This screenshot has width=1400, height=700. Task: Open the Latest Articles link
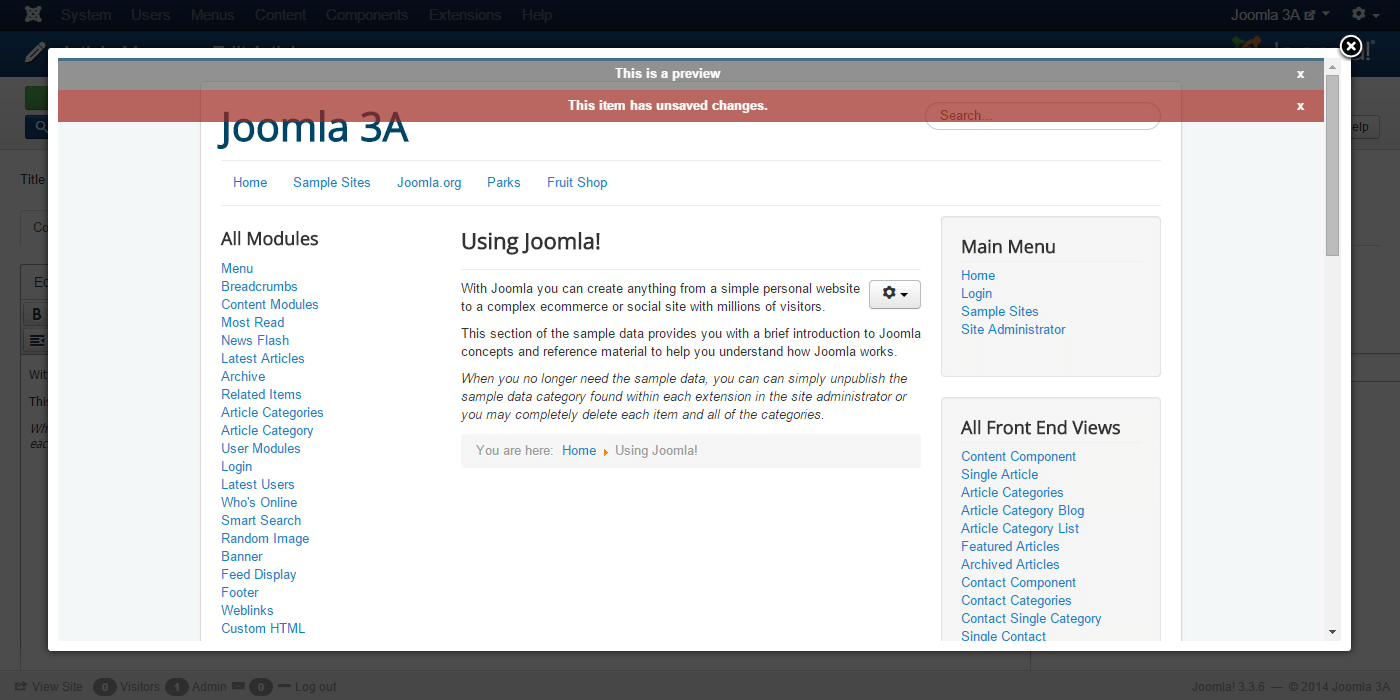point(263,359)
